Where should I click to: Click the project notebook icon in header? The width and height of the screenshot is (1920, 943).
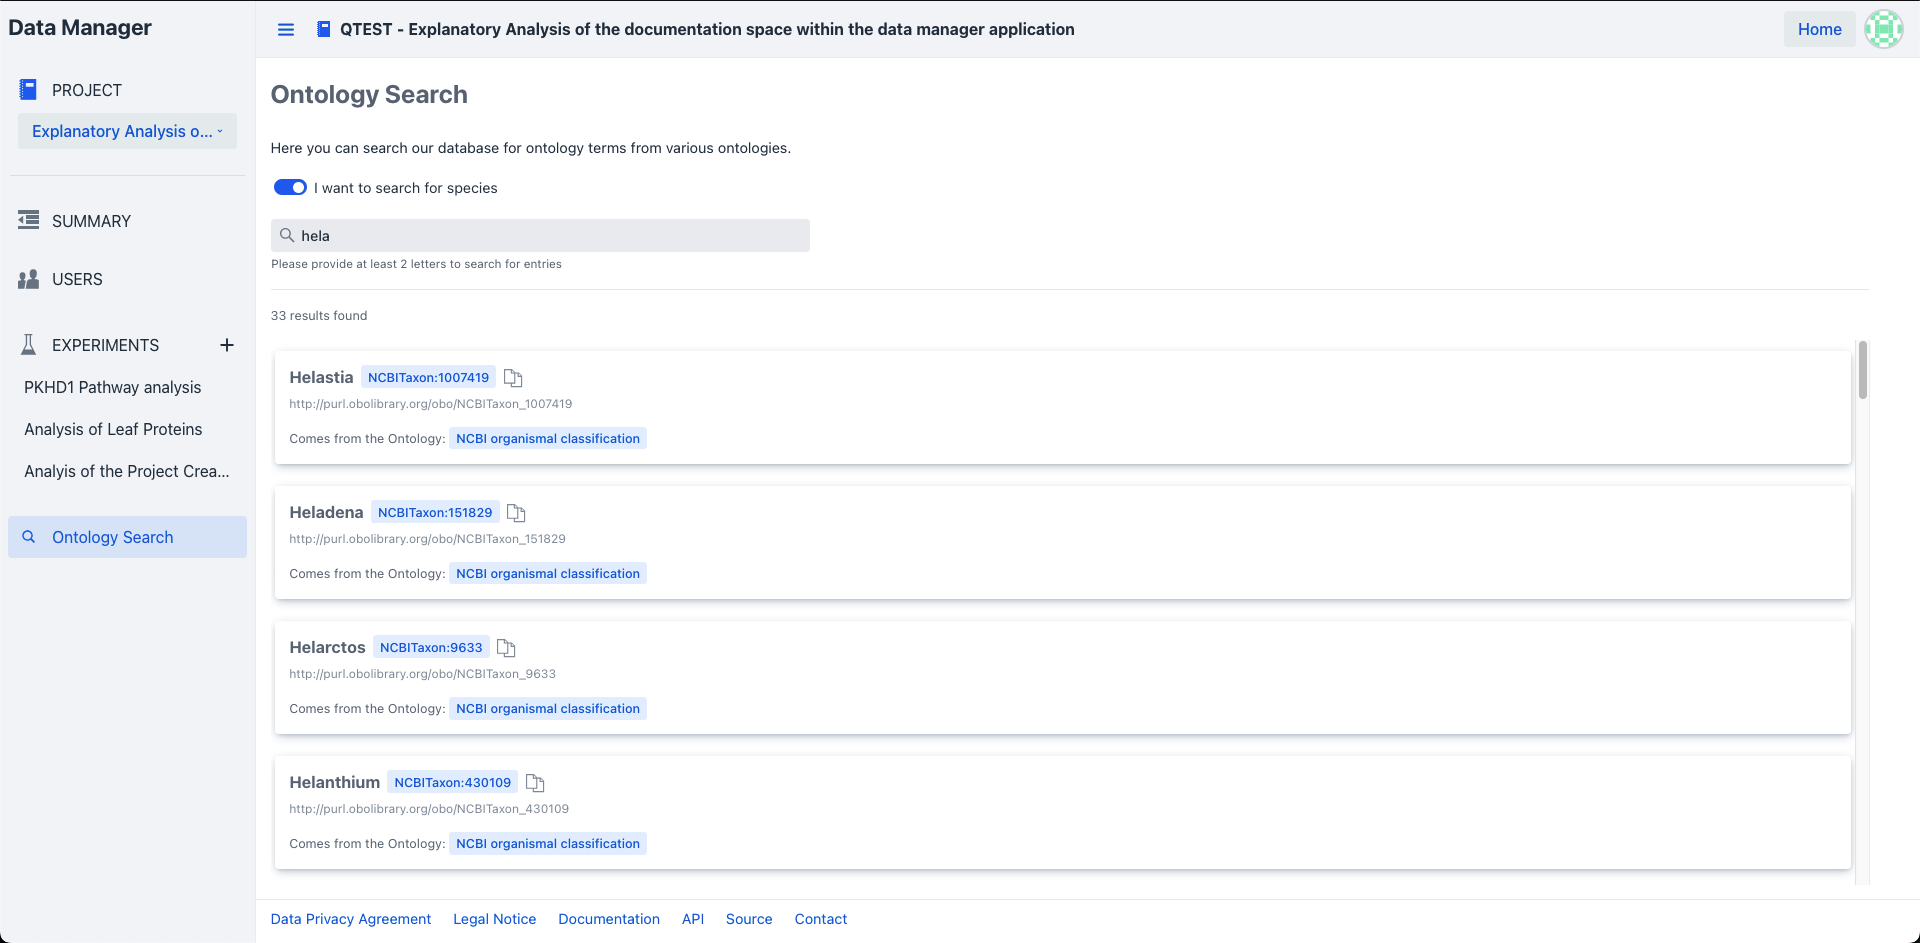coord(323,30)
